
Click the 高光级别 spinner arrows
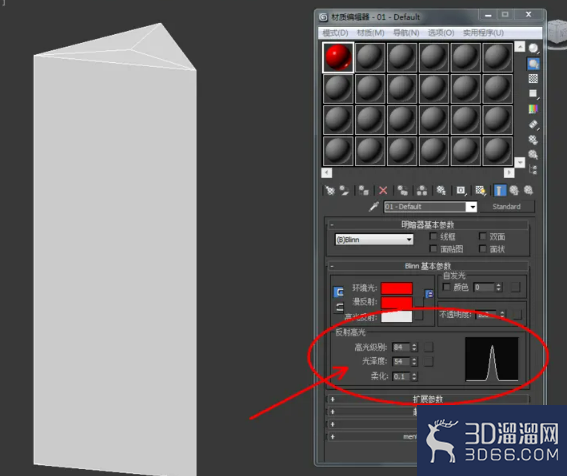click(414, 347)
